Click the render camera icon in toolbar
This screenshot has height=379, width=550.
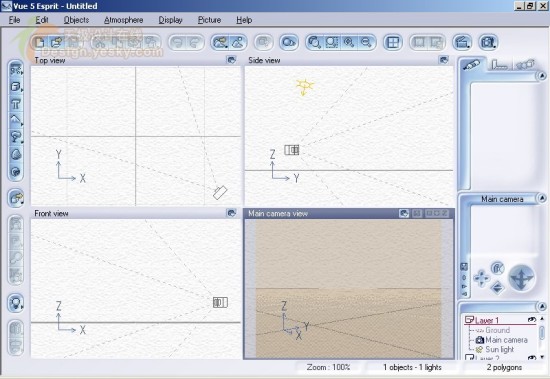[x=488, y=42]
